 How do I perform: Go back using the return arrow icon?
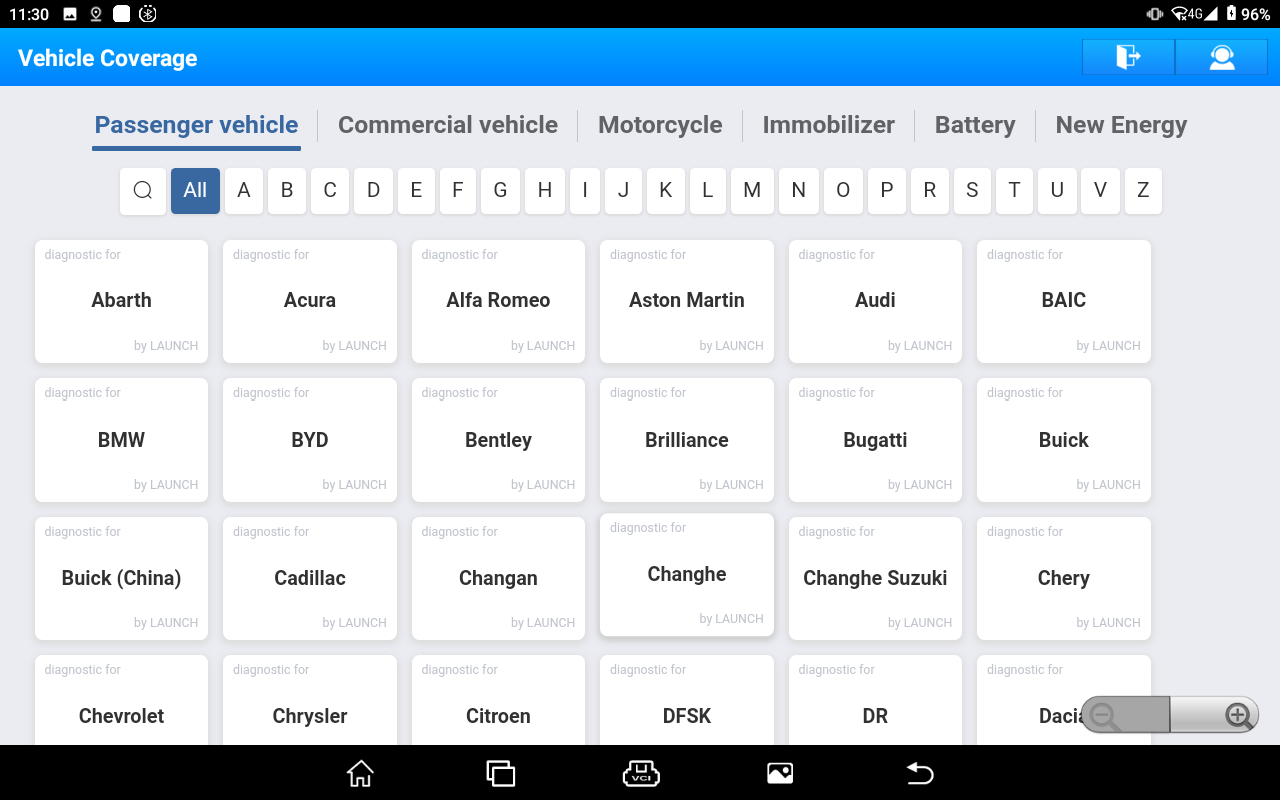click(919, 773)
